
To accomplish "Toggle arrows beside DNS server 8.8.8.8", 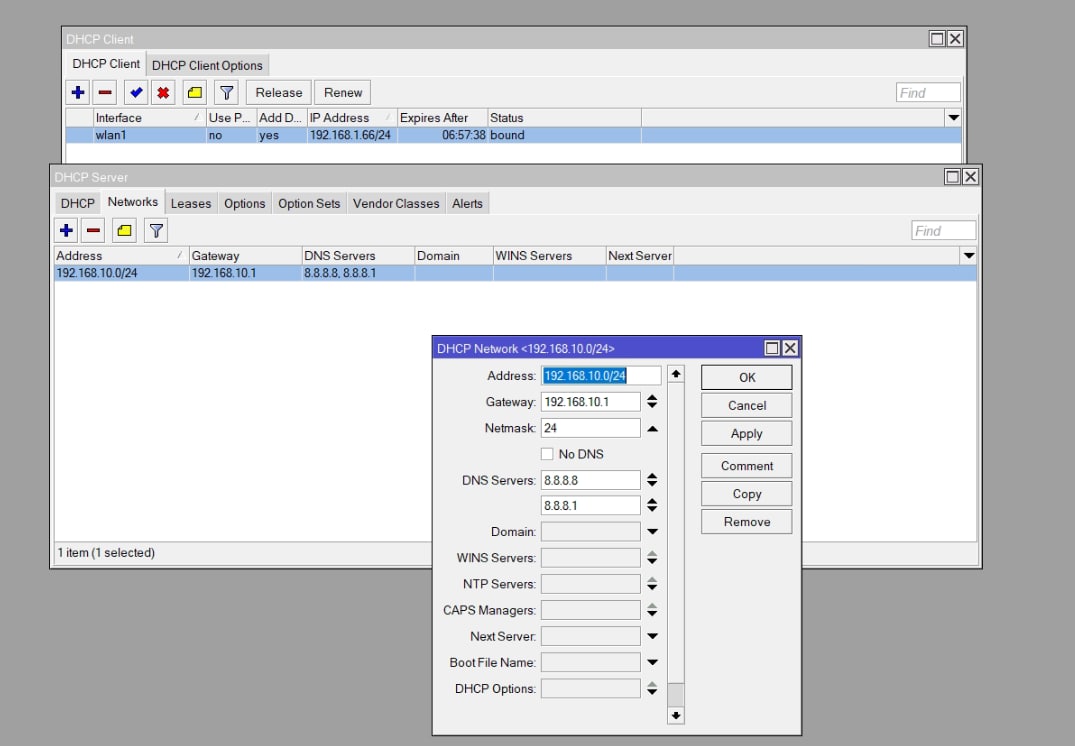I will [652, 480].
